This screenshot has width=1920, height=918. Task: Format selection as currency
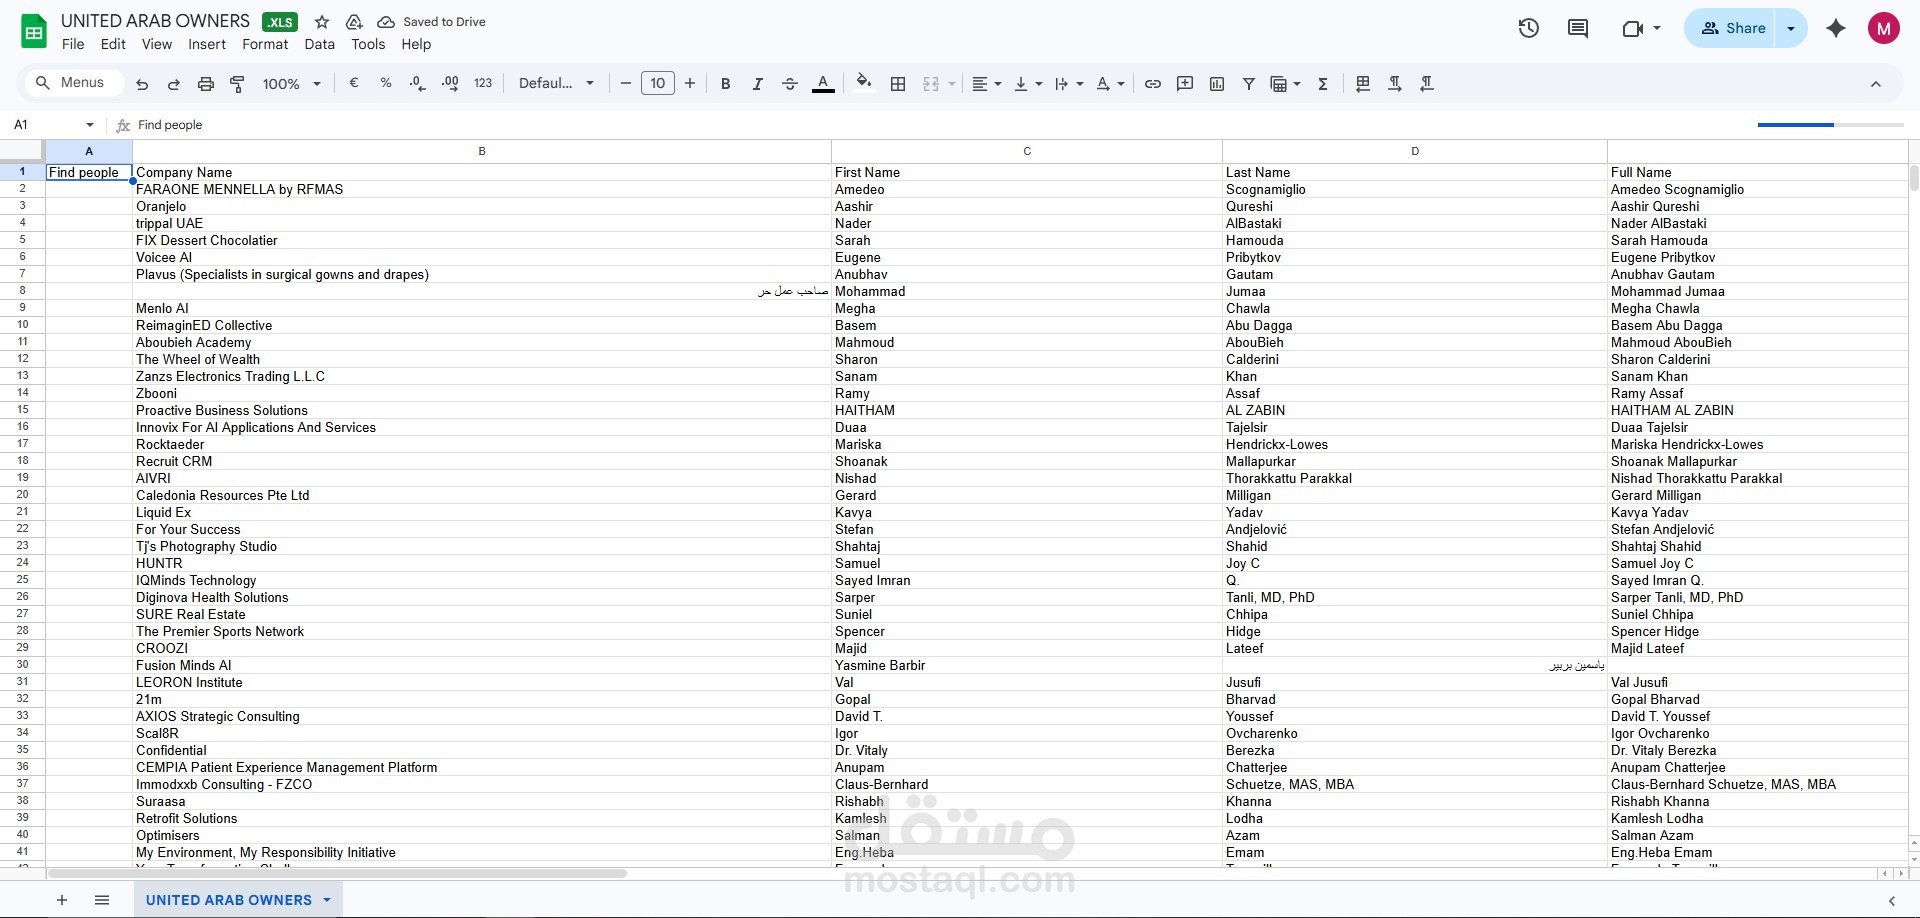[x=353, y=84]
